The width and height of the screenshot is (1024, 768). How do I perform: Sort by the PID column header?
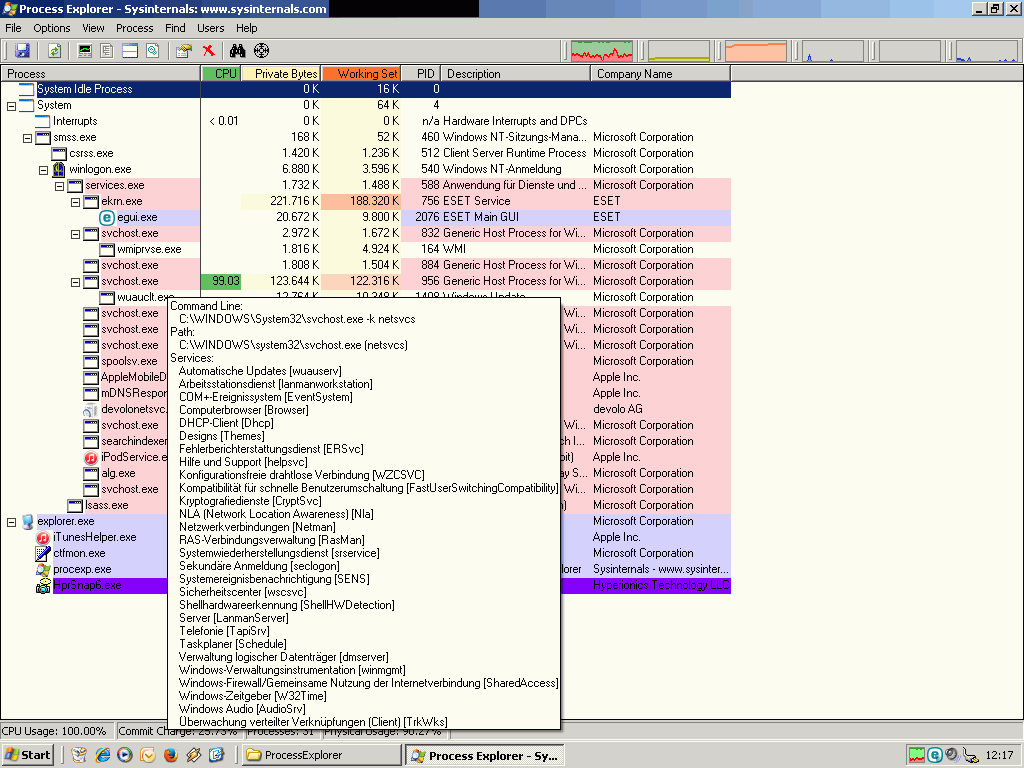(x=421, y=74)
